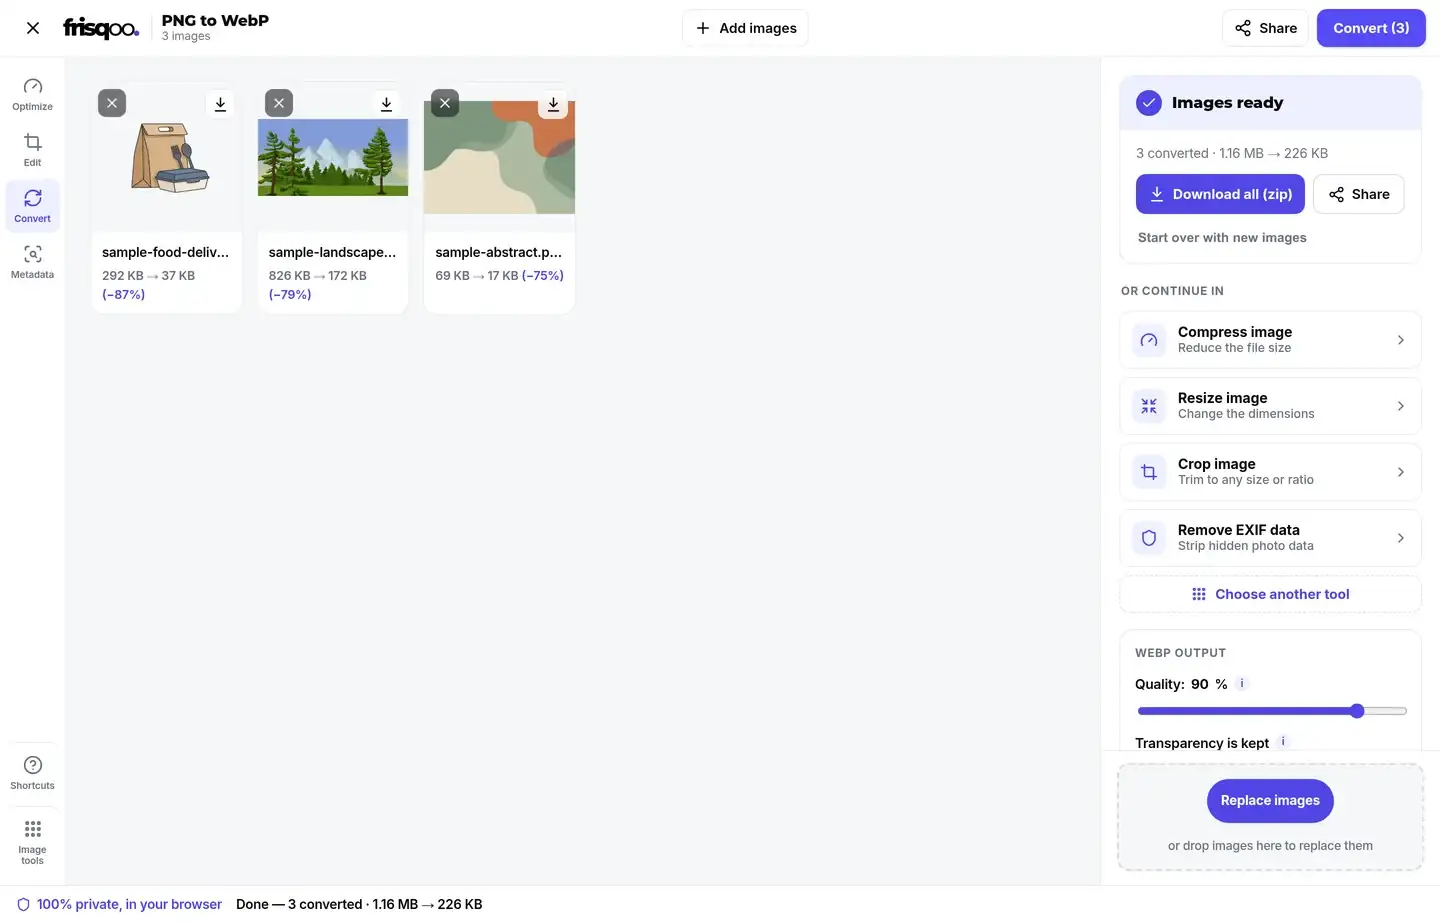Remove sample-food-delivery image from list

tap(112, 103)
